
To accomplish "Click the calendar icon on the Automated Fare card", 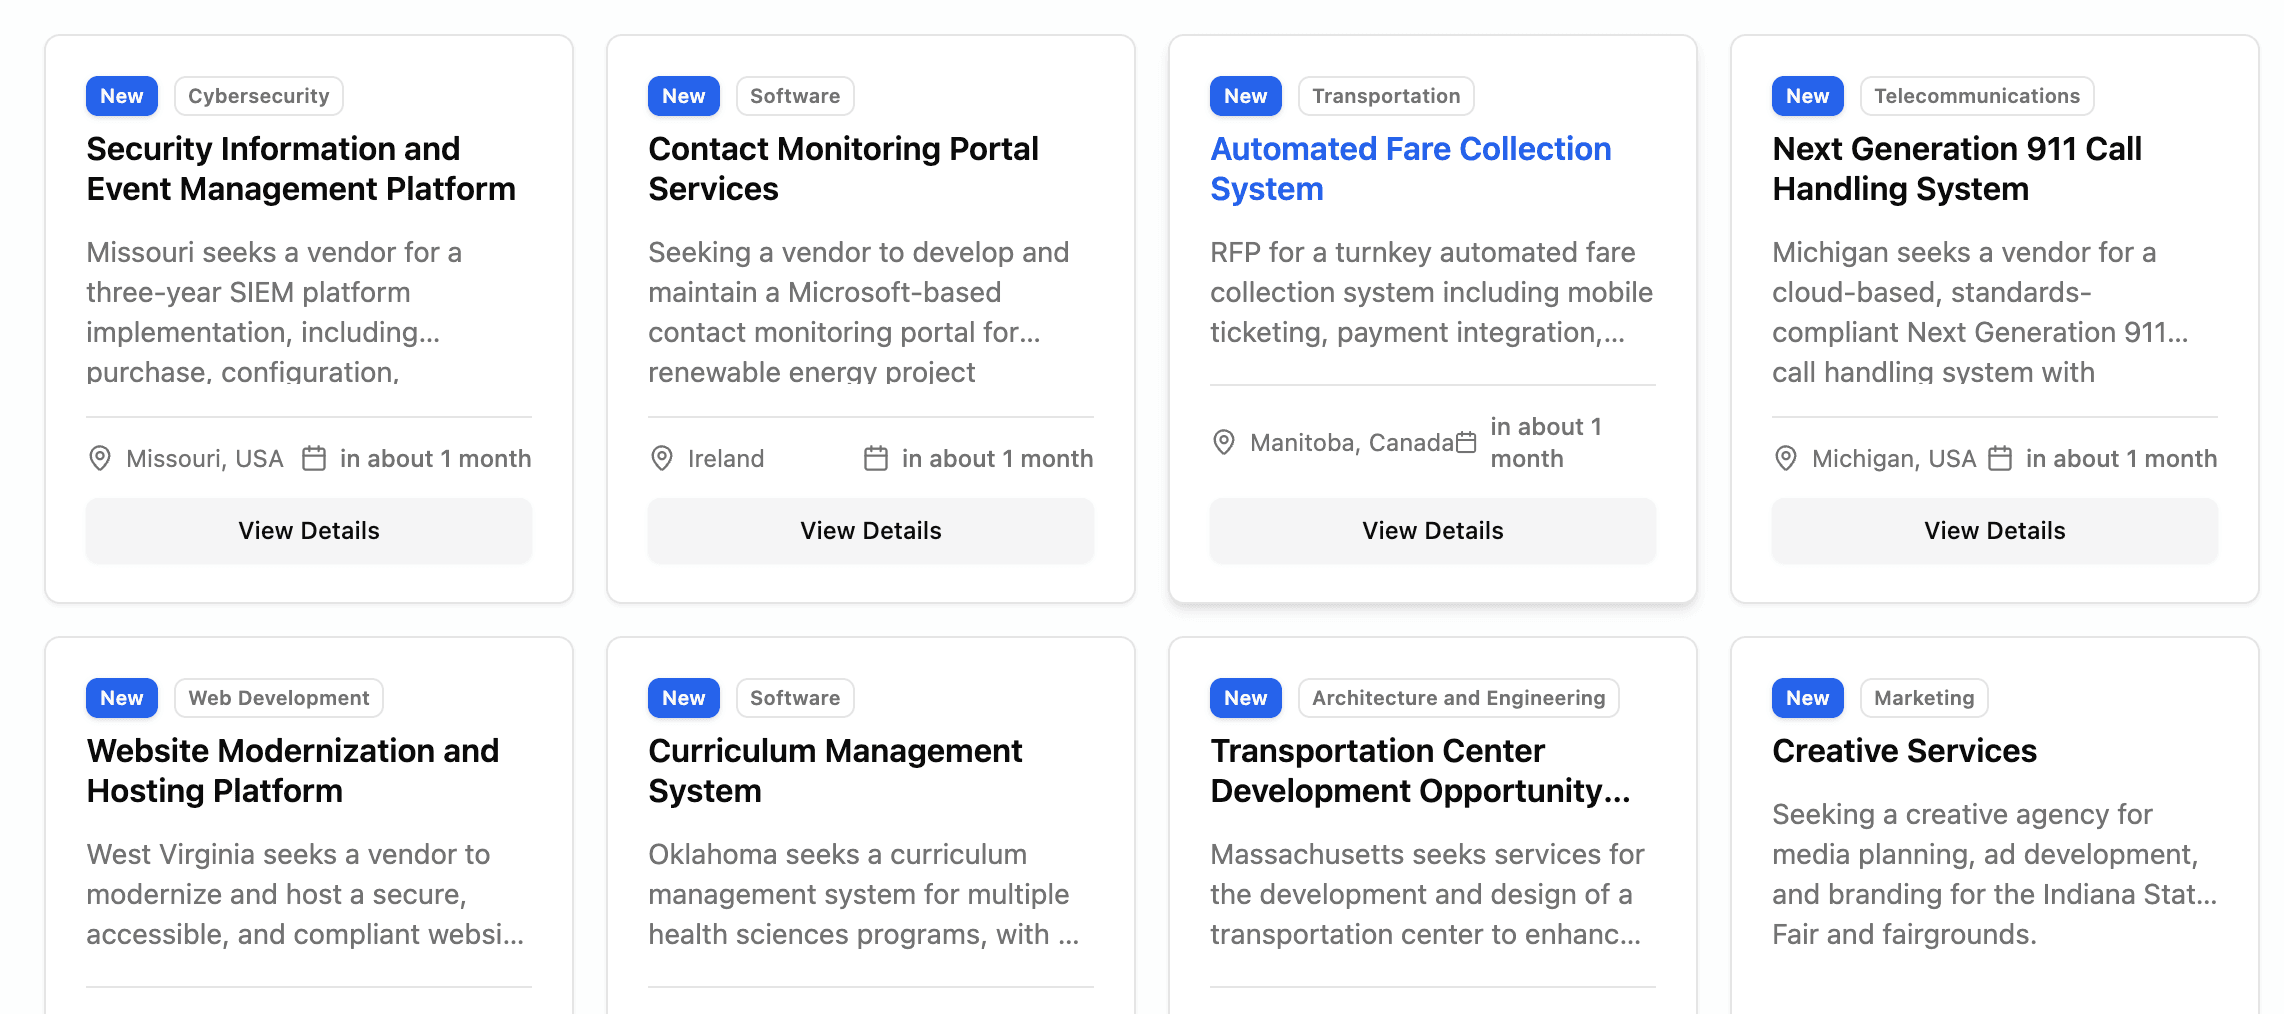I will coord(1466,442).
